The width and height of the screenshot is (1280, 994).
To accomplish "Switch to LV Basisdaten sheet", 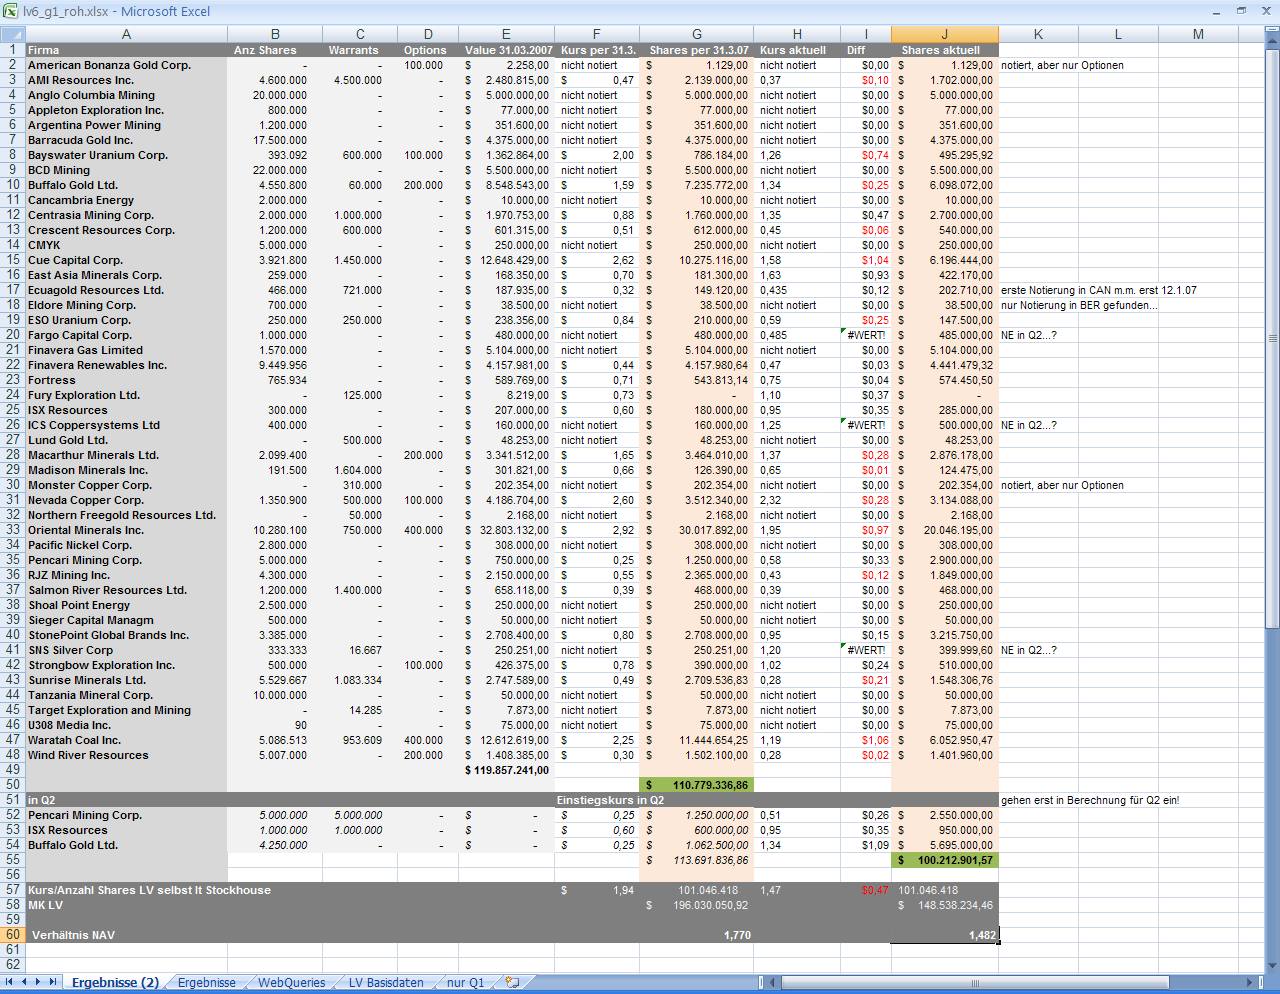I will pos(385,983).
